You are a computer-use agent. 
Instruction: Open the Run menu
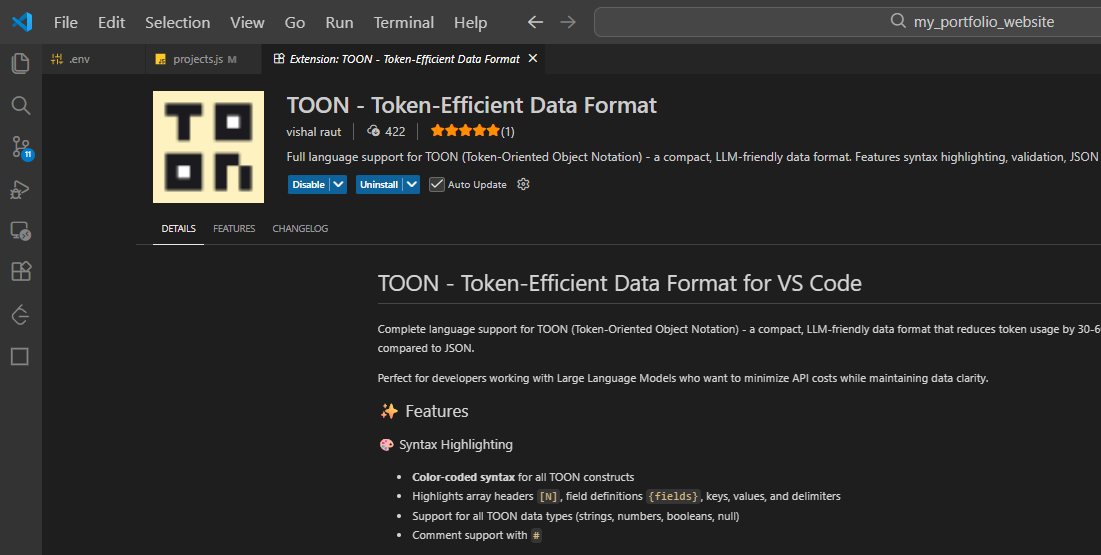pos(339,22)
